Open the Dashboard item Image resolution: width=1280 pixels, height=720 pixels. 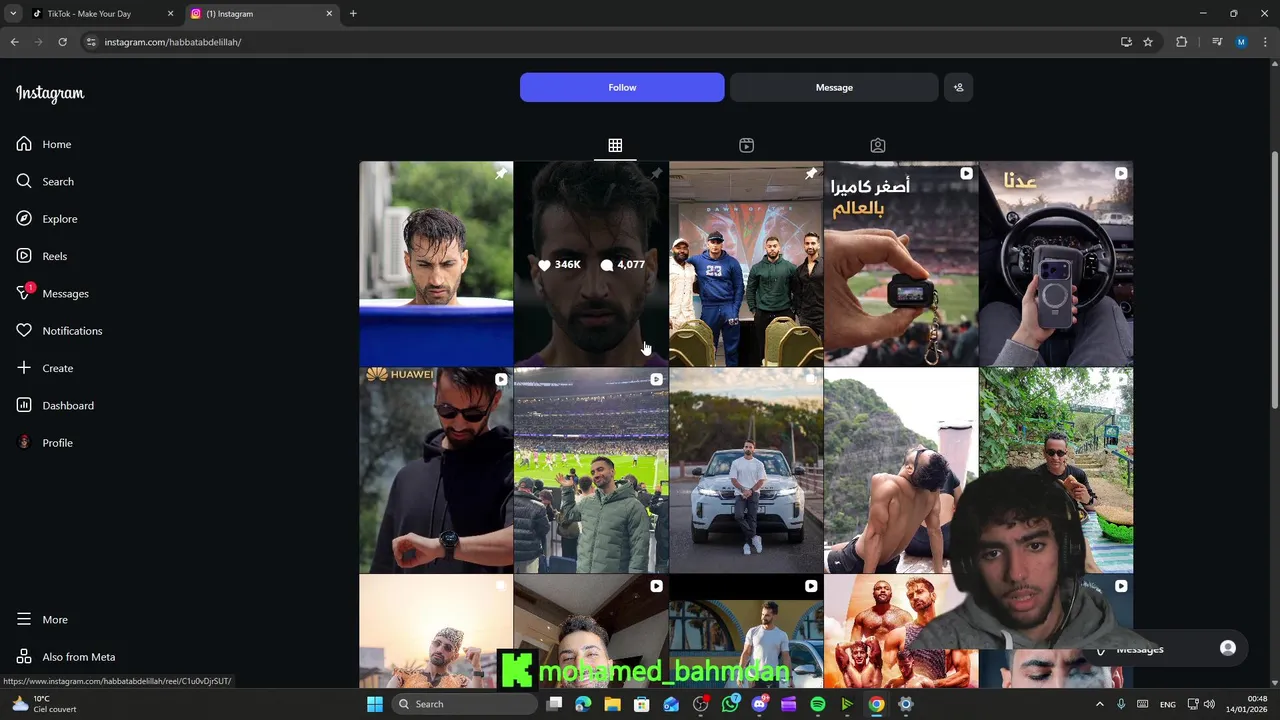[55, 405]
